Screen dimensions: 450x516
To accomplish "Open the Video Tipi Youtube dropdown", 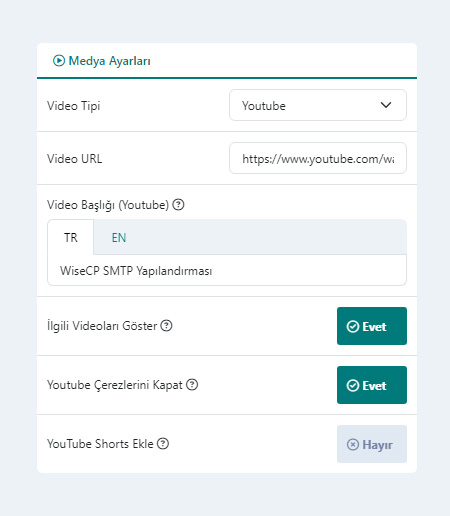I will point(318,105).
